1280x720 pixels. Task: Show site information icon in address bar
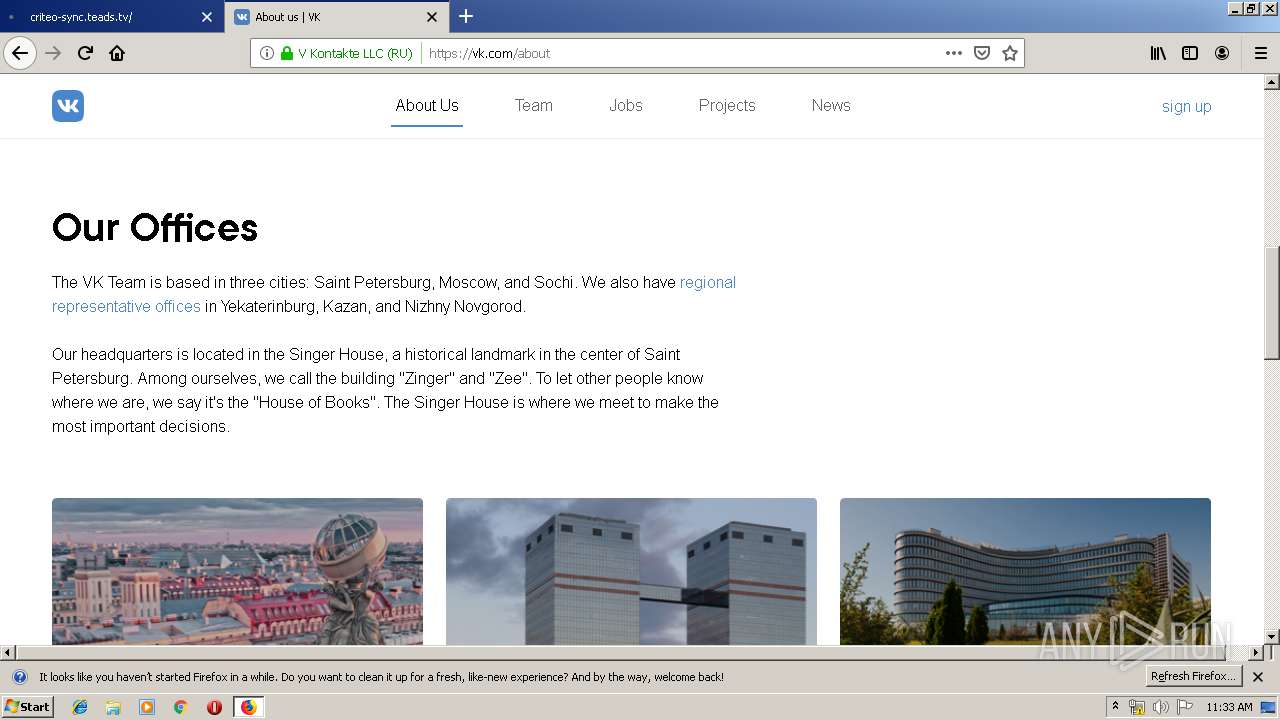click(267, 53)
